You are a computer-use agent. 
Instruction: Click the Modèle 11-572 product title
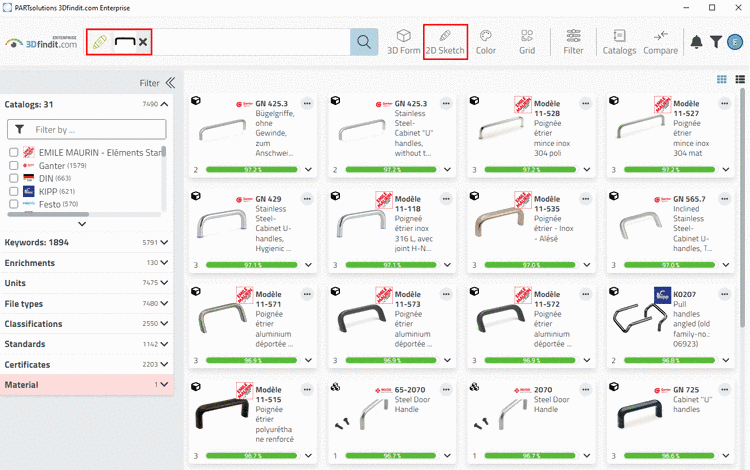[x=547, y=299]
